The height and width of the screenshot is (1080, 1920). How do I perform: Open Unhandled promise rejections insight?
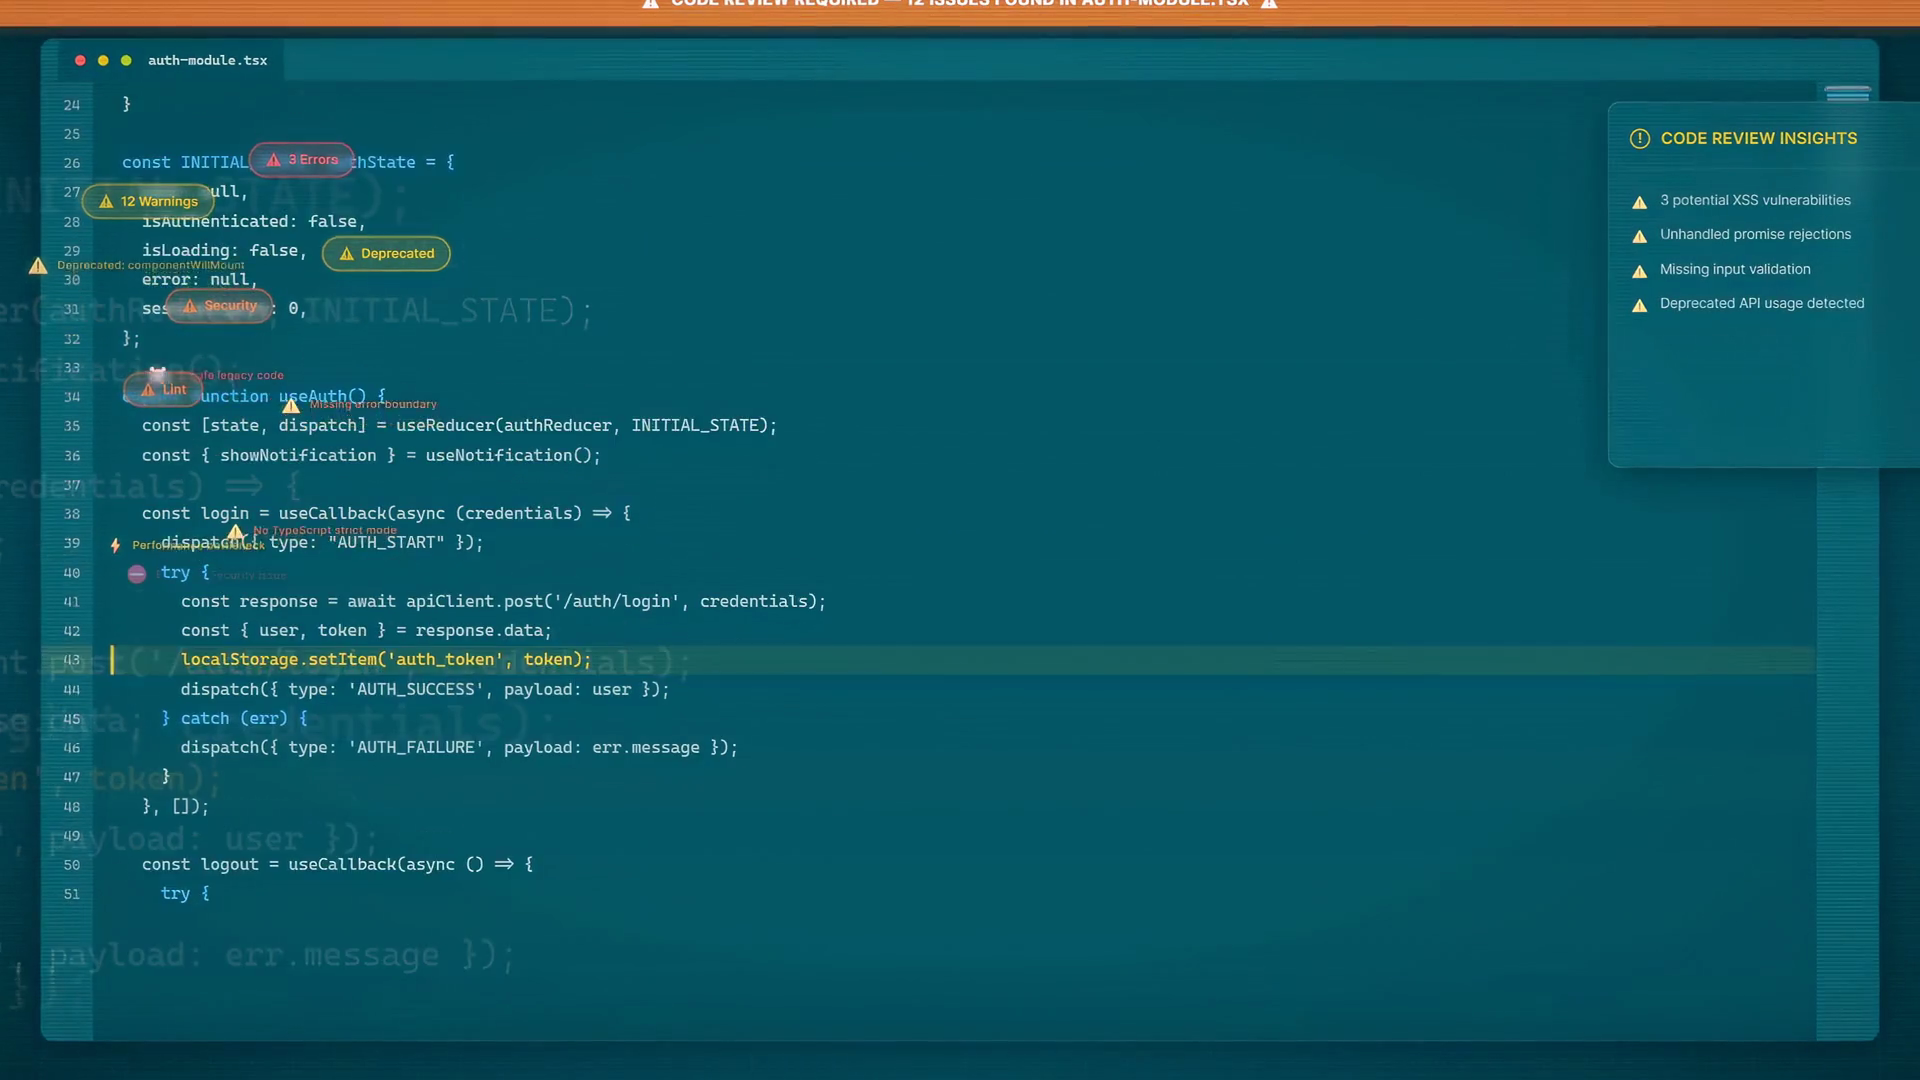point(1755,234)
